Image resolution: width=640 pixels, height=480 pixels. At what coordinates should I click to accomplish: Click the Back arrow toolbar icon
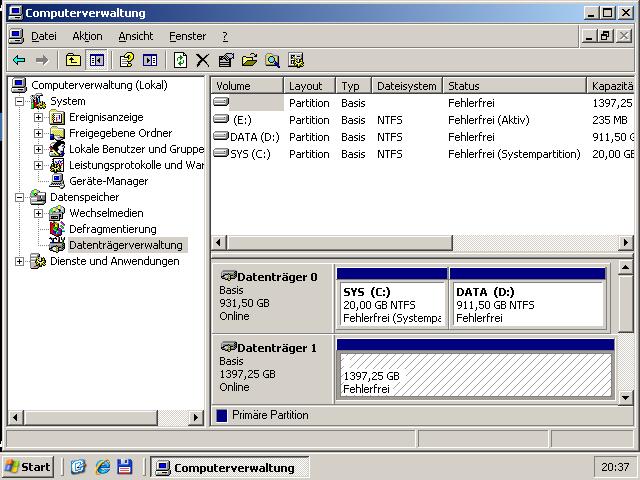[19, 60]
